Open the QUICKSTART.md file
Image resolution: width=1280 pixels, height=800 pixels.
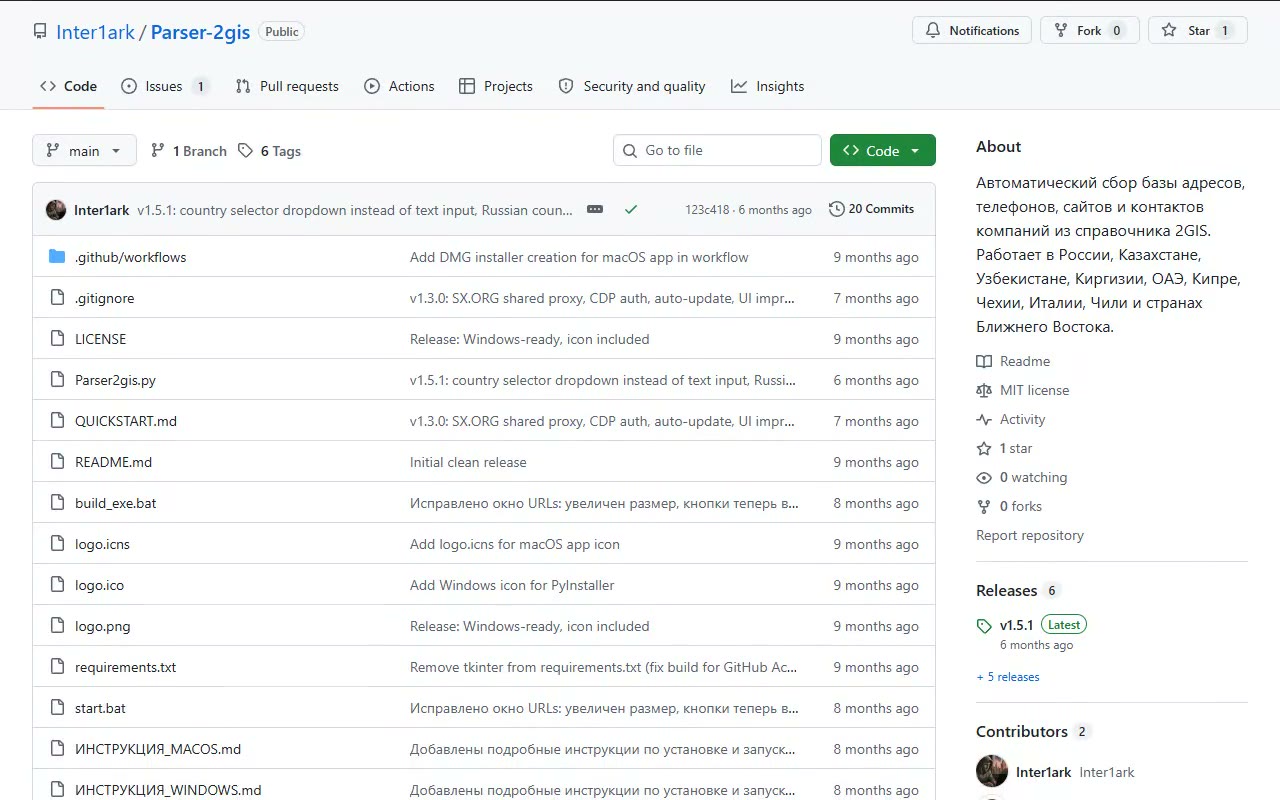point(126,421)
